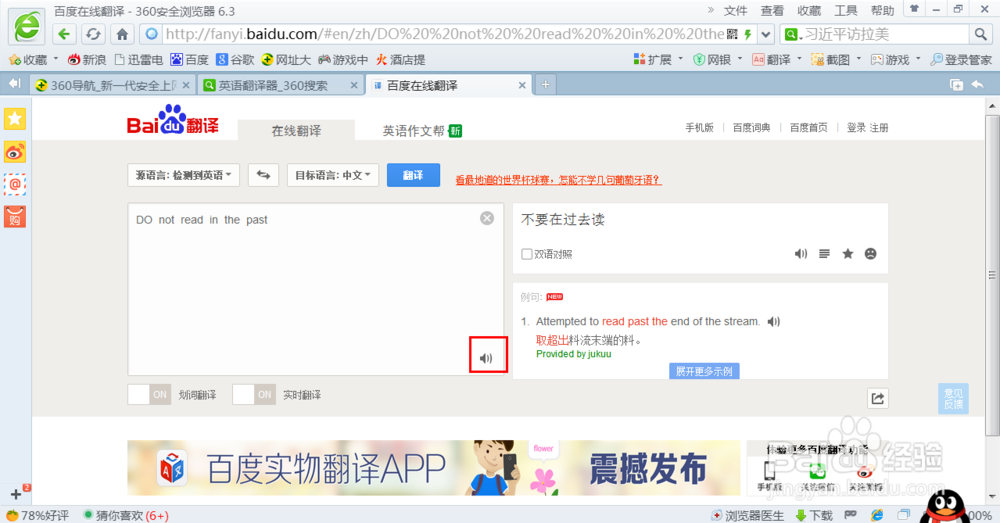
Task: Open the 游戏 toolbar dropdown
Action: [x=896, y=59]
